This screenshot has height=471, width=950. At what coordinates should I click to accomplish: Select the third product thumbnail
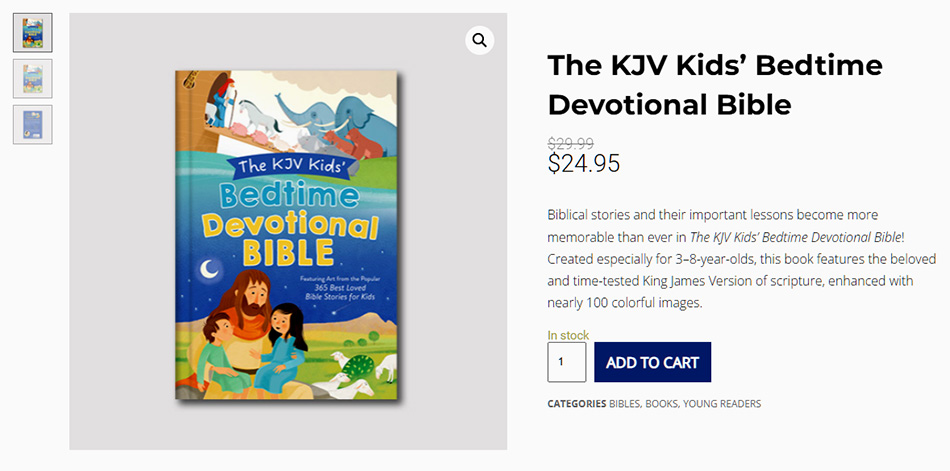coord(32,124)
